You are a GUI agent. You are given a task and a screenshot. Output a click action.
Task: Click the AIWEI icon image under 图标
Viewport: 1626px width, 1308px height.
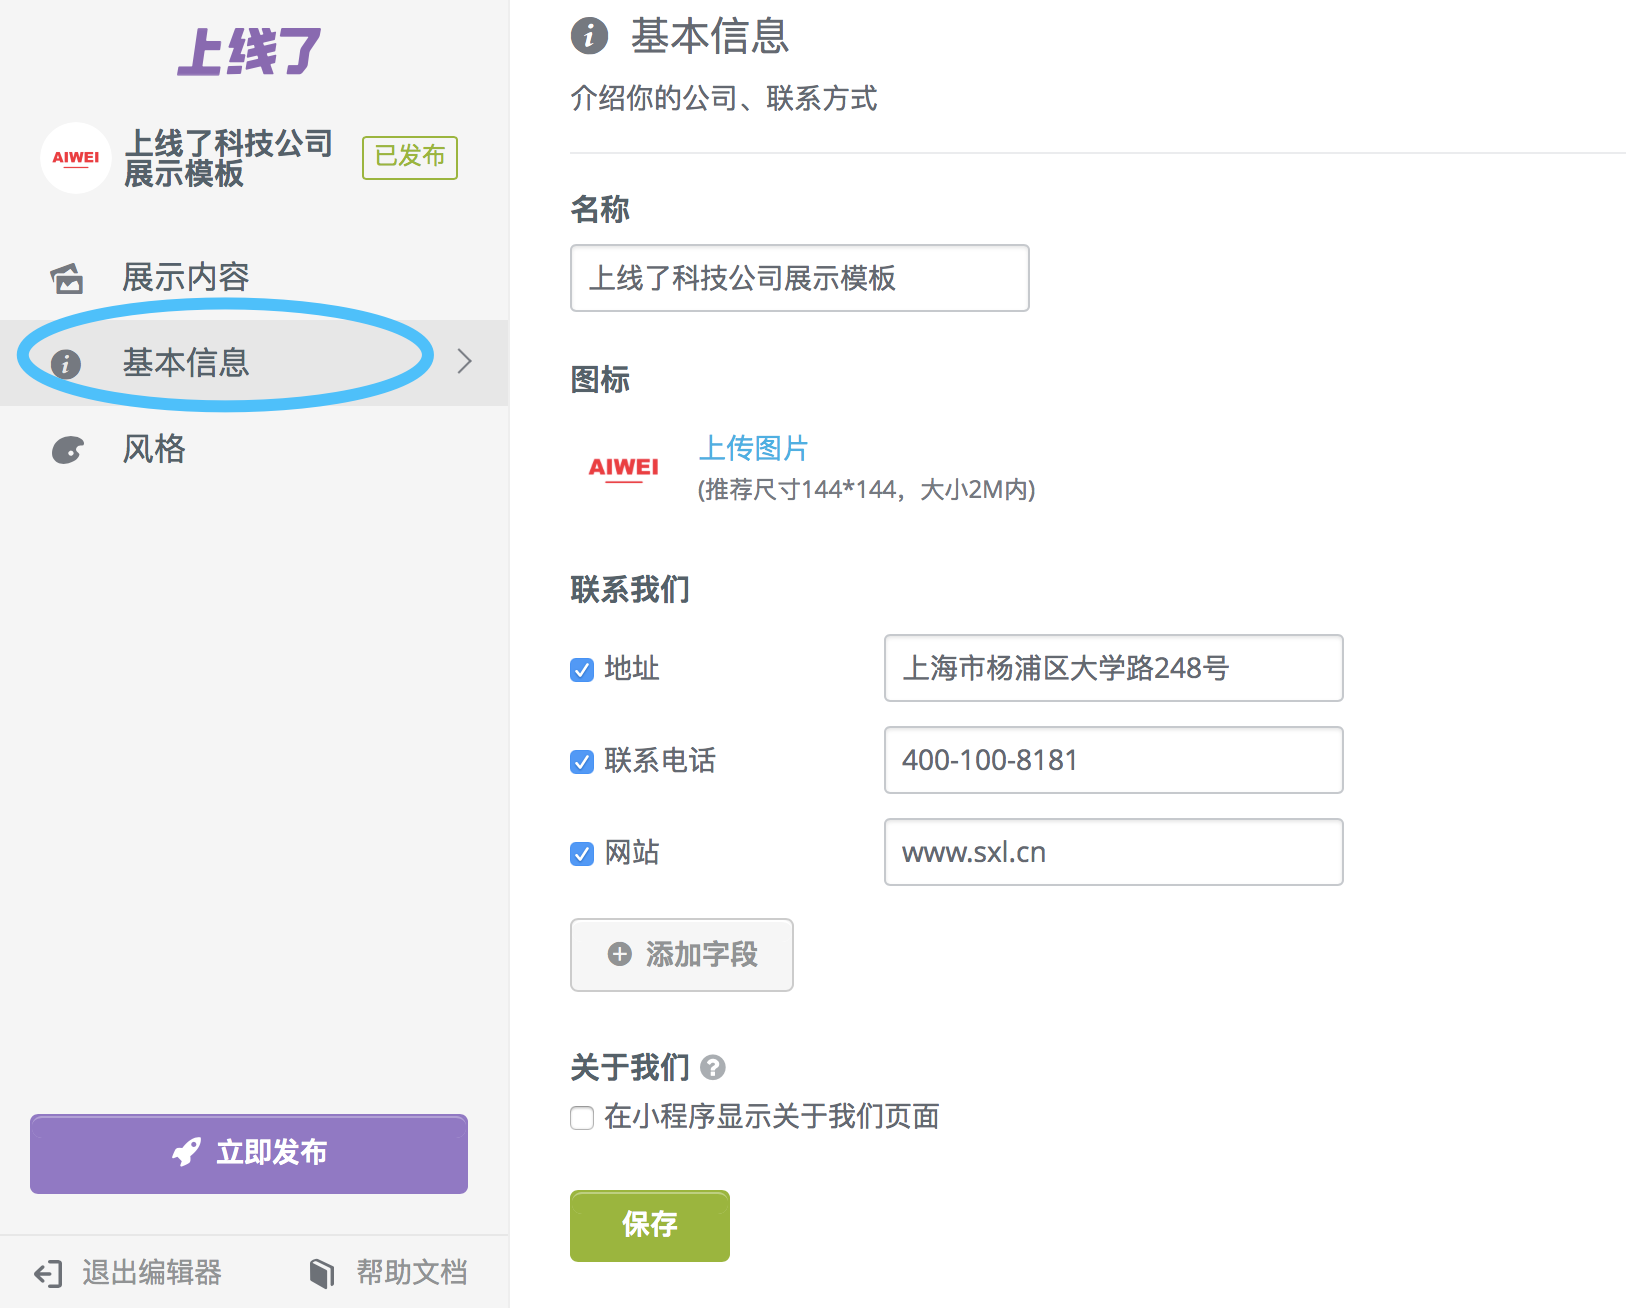pos(623,468)
